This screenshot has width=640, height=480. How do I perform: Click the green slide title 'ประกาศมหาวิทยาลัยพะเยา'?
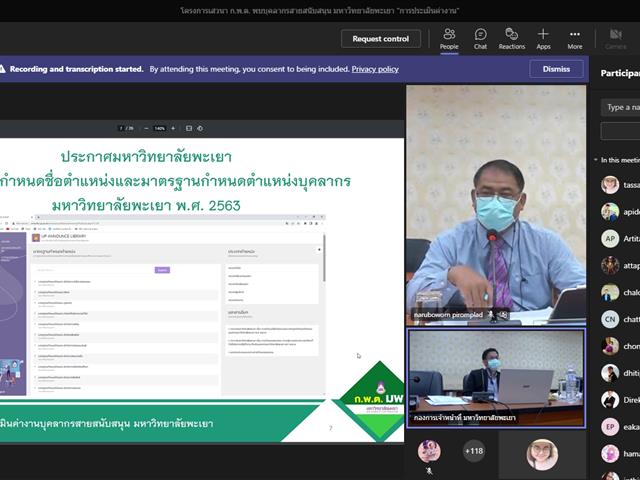click(146, 157)
